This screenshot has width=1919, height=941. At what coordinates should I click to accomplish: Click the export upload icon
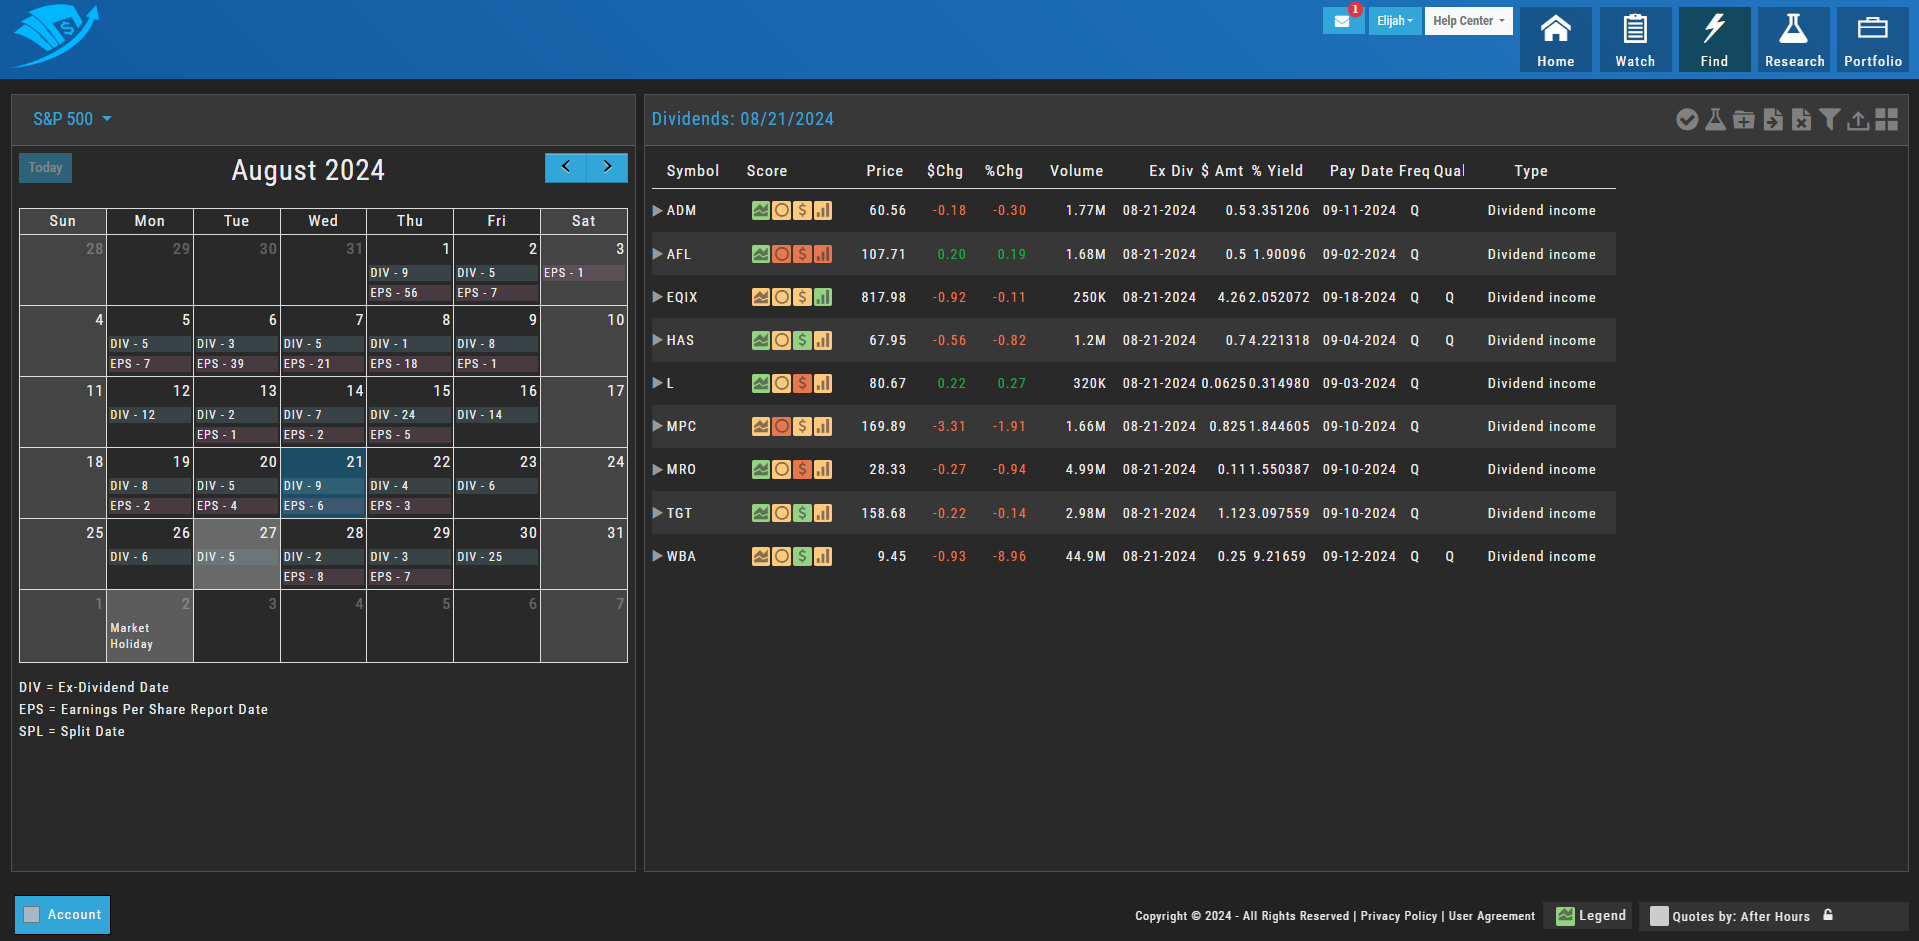1858,120
